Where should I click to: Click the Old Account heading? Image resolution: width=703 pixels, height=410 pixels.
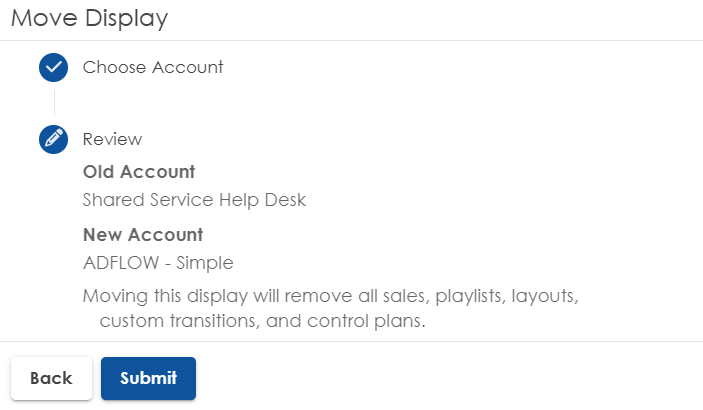coord(138,171)
